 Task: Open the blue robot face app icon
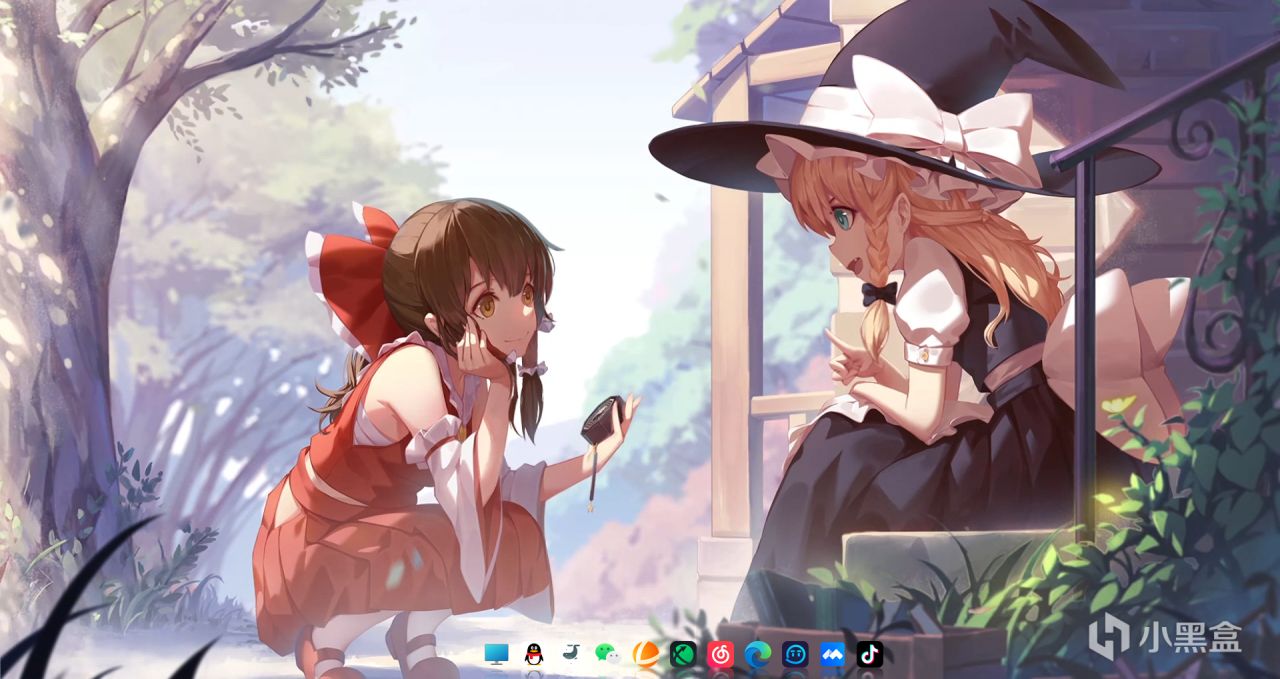coord(795,654)
